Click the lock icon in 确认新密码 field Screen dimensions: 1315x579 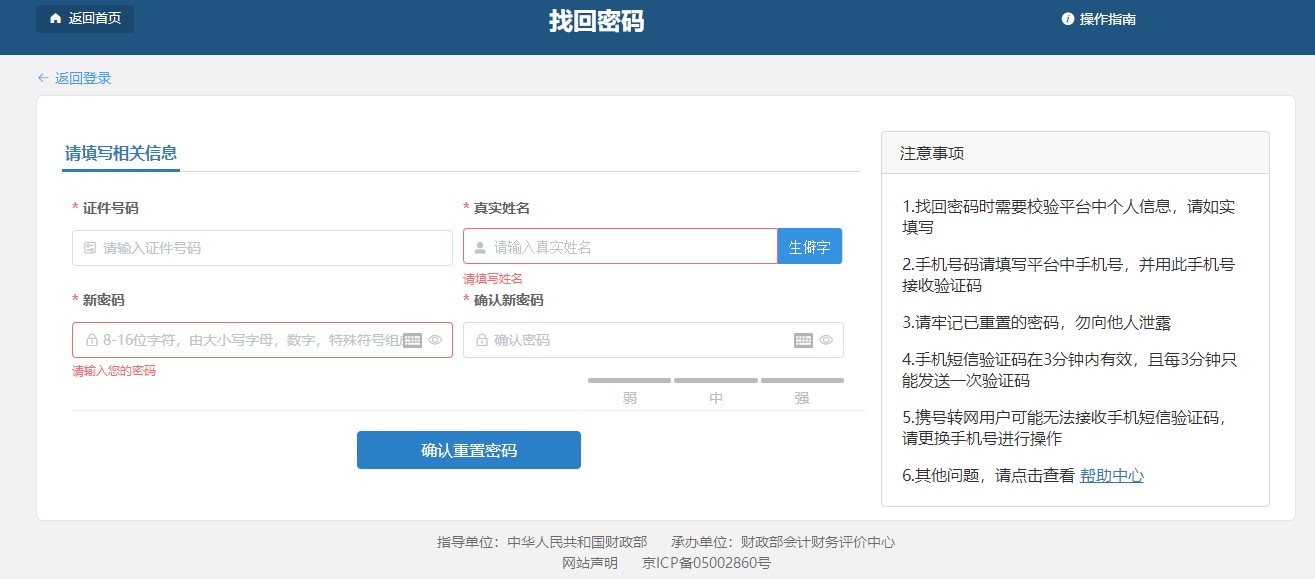pos(484,339)
